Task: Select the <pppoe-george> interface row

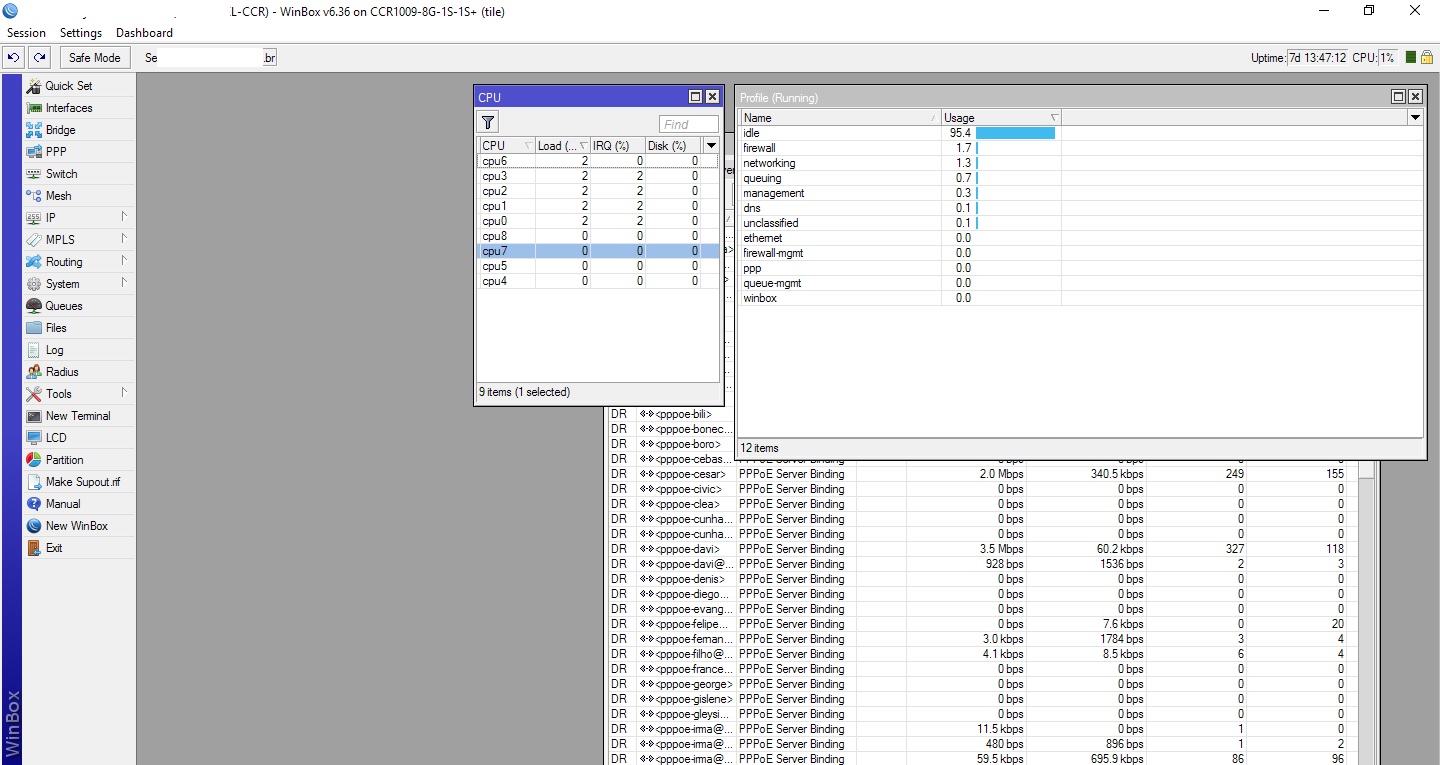Action: (982, 684)
